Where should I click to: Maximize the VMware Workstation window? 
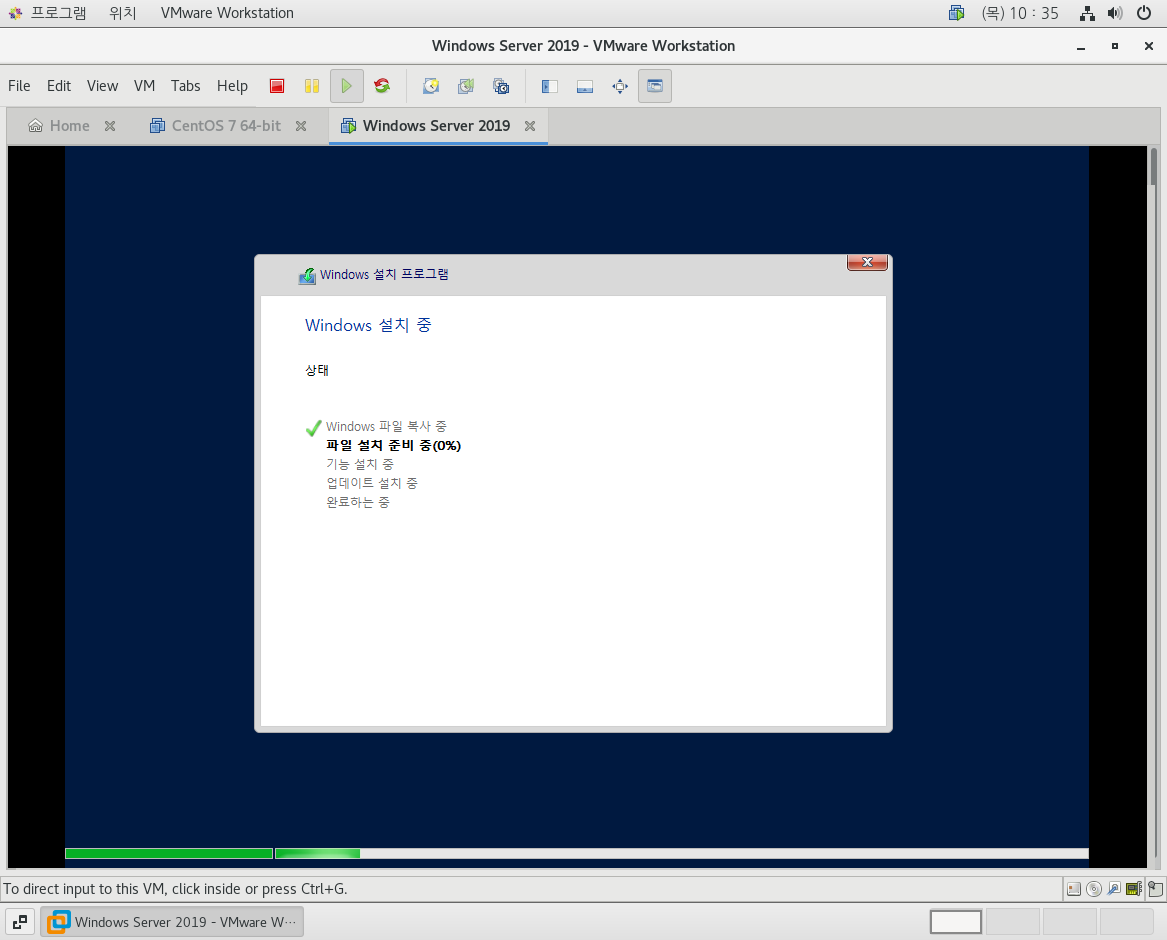[1115, 46]
